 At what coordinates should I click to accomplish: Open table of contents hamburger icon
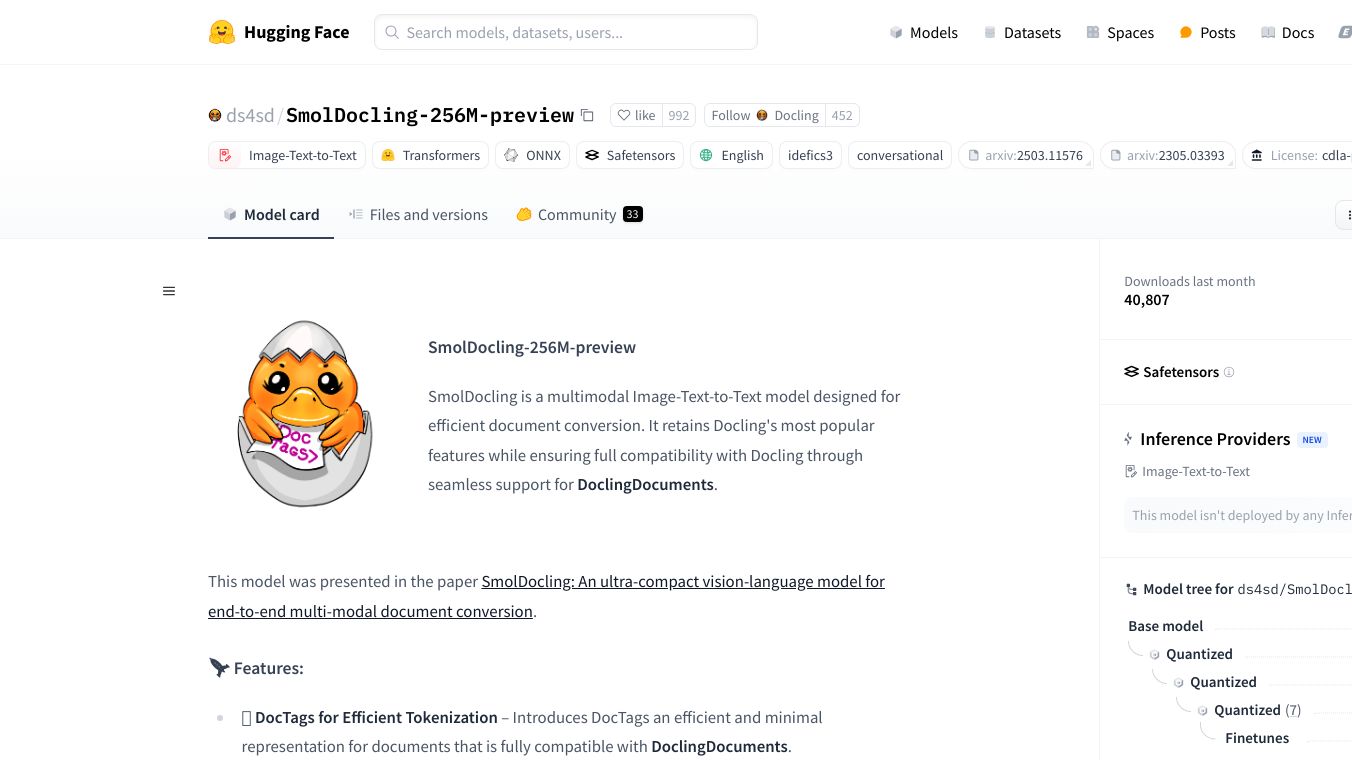pos(169,291)
